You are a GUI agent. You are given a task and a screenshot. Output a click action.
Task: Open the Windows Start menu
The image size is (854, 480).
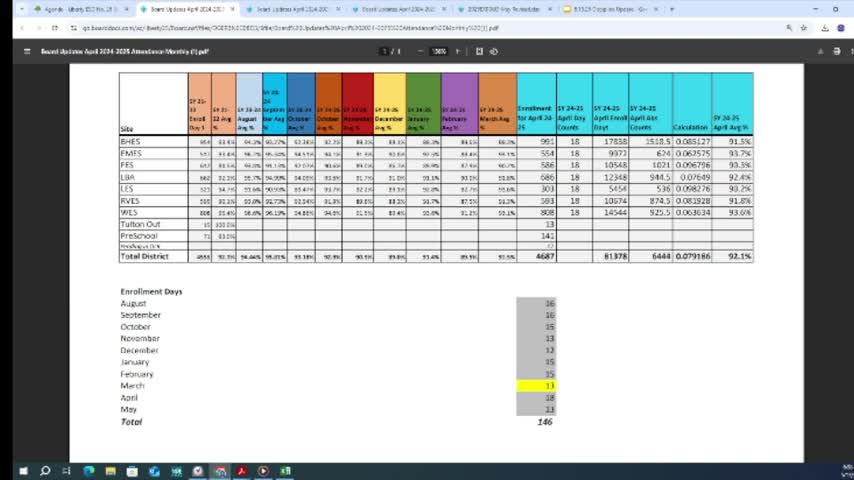[23, 470]
